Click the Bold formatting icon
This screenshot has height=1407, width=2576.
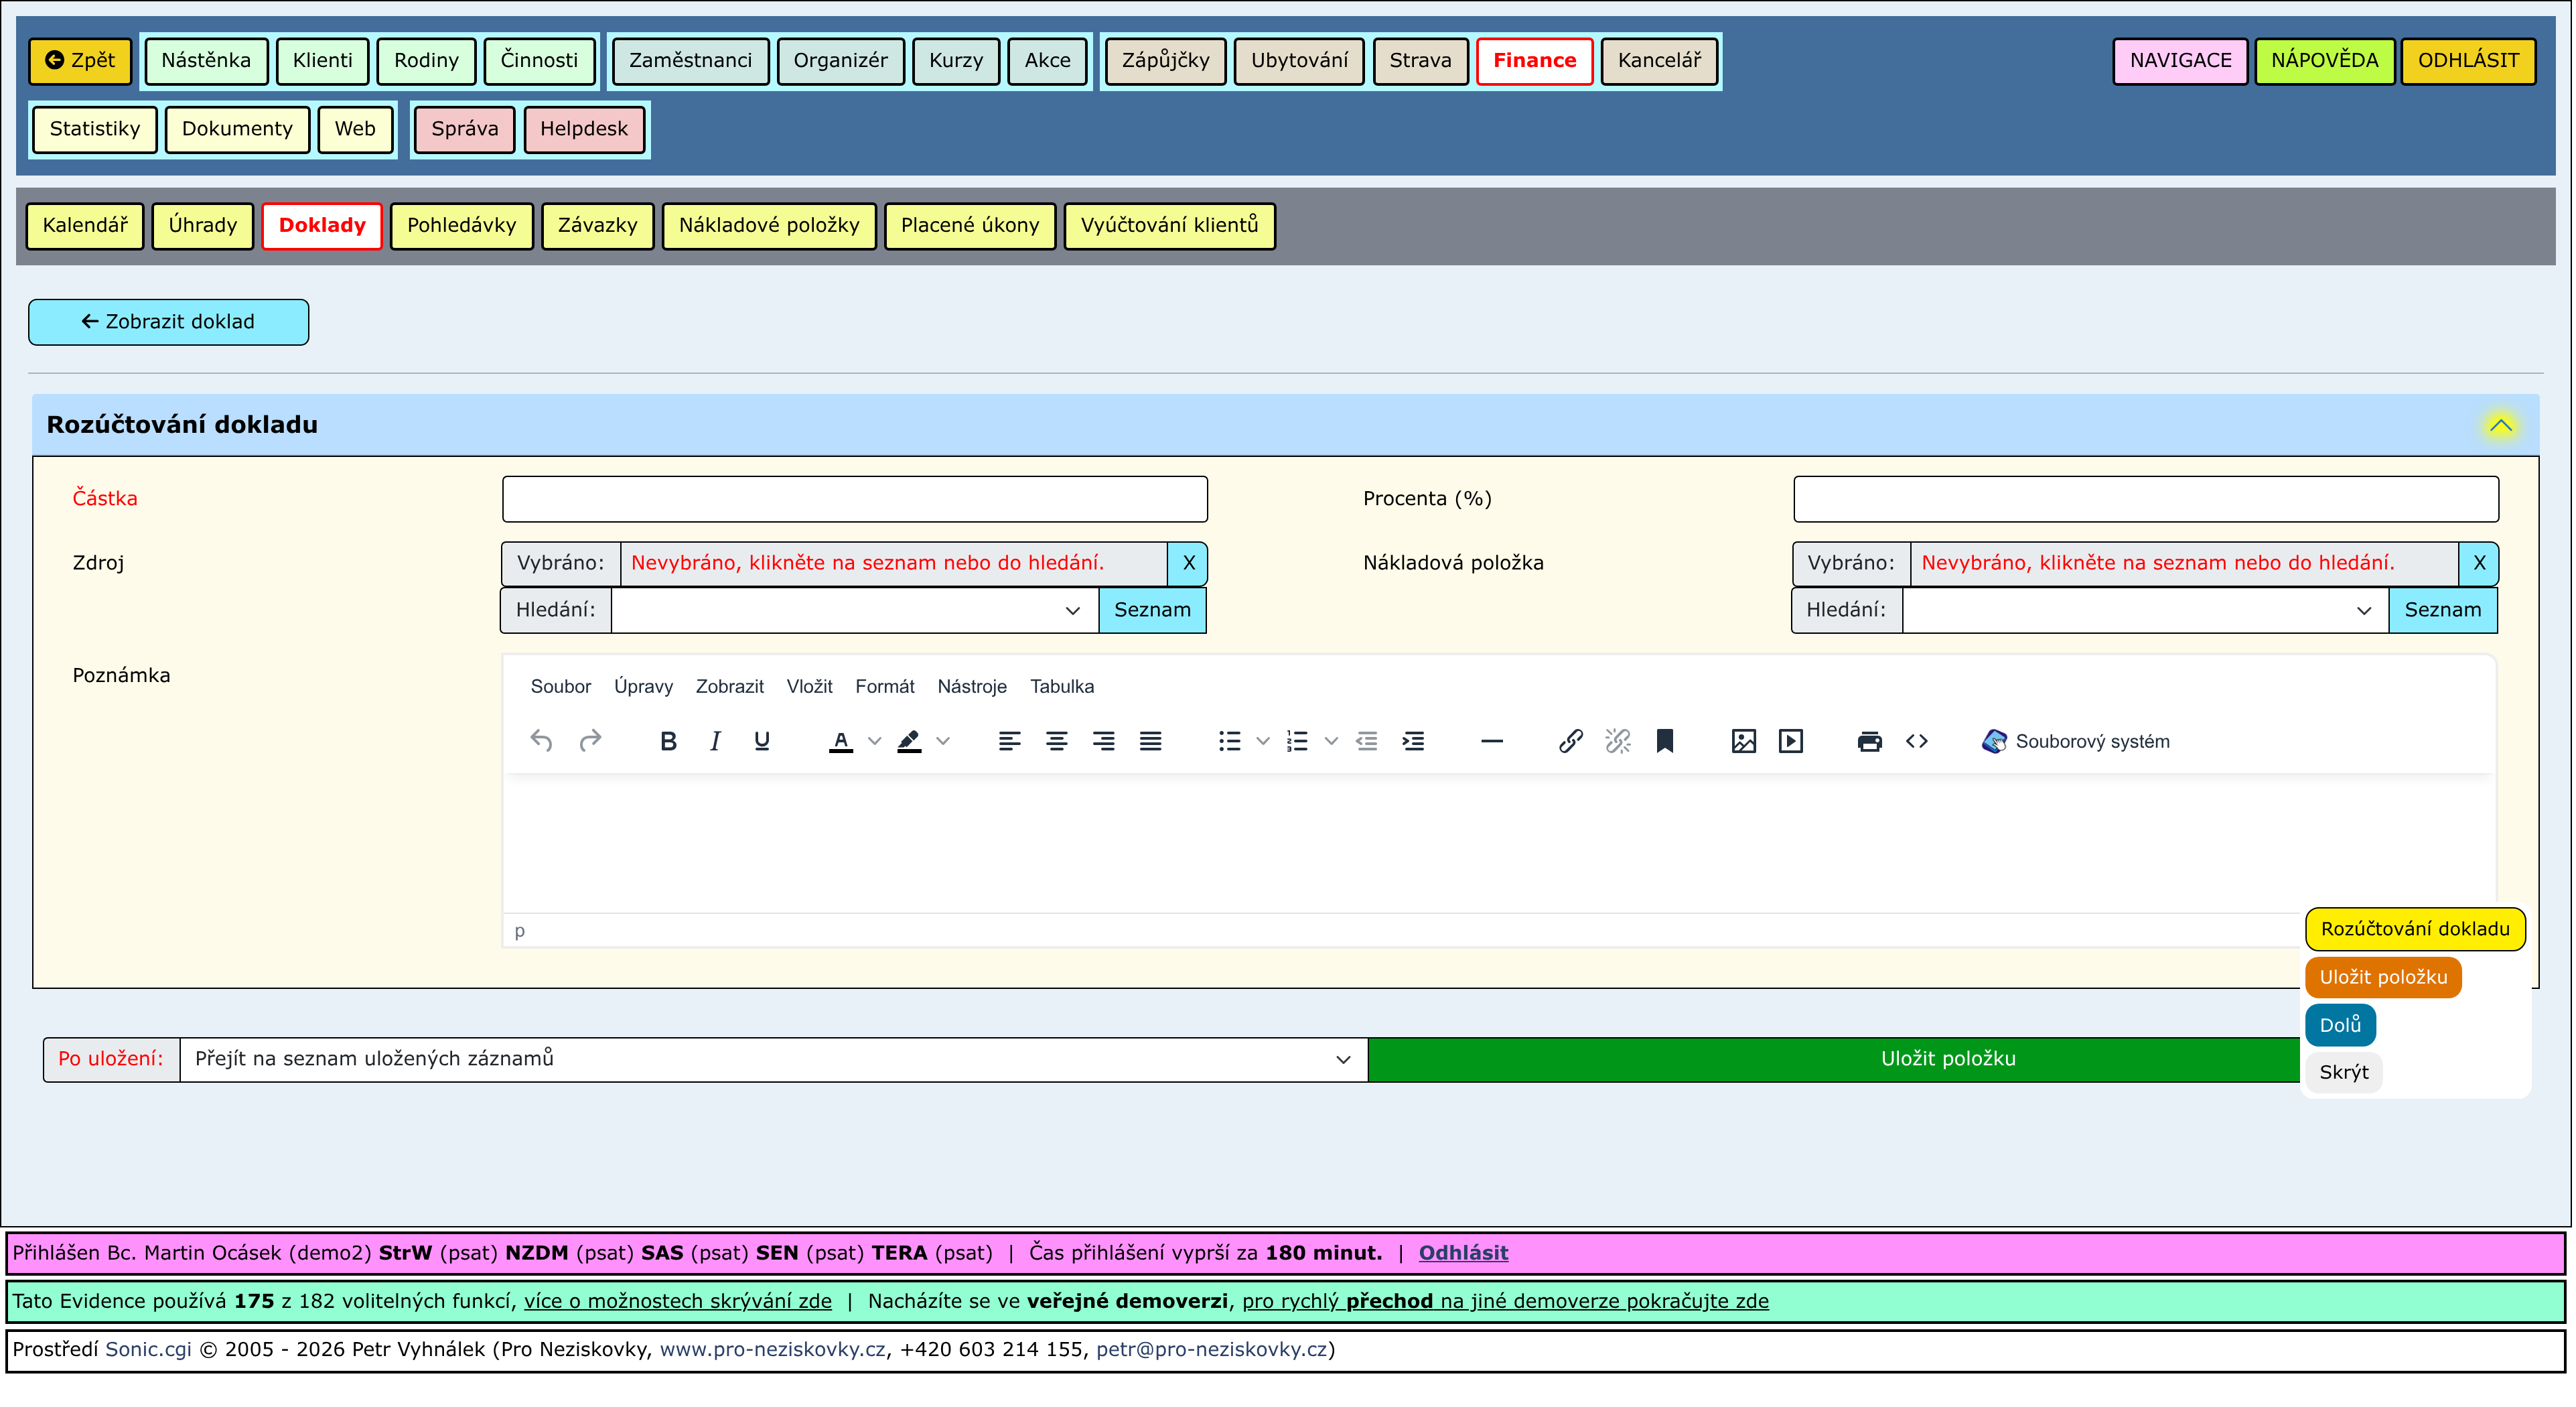pos(668,741)
